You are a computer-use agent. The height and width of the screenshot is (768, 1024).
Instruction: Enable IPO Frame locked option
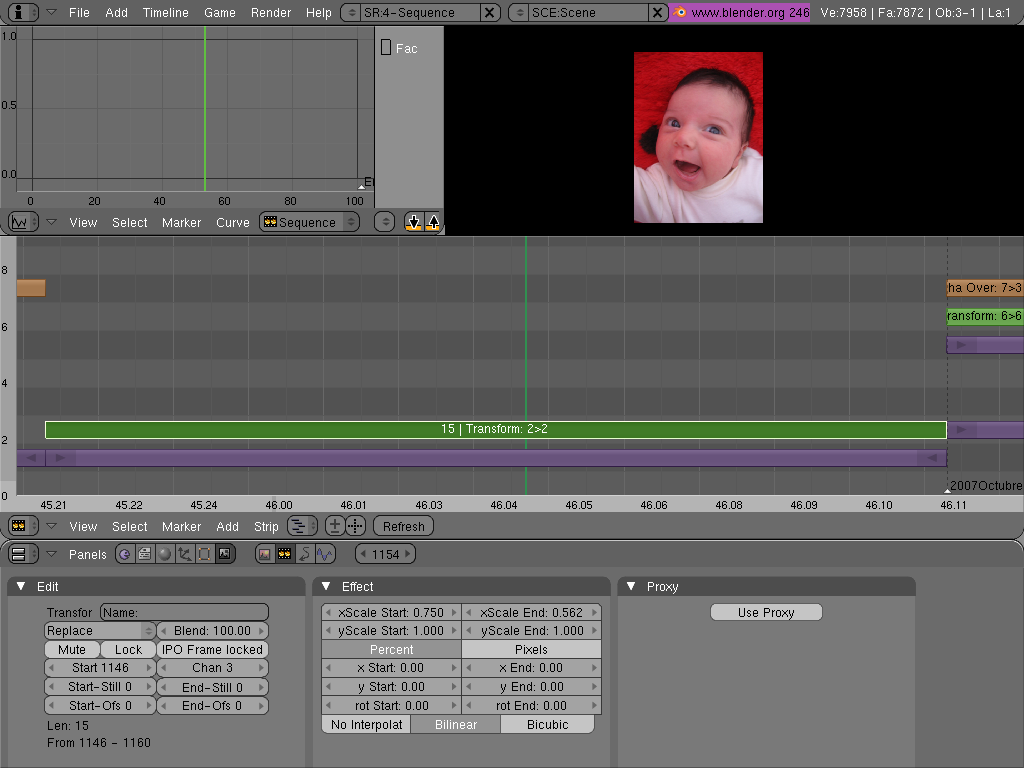pyautogui.click(x=212, y=649)
